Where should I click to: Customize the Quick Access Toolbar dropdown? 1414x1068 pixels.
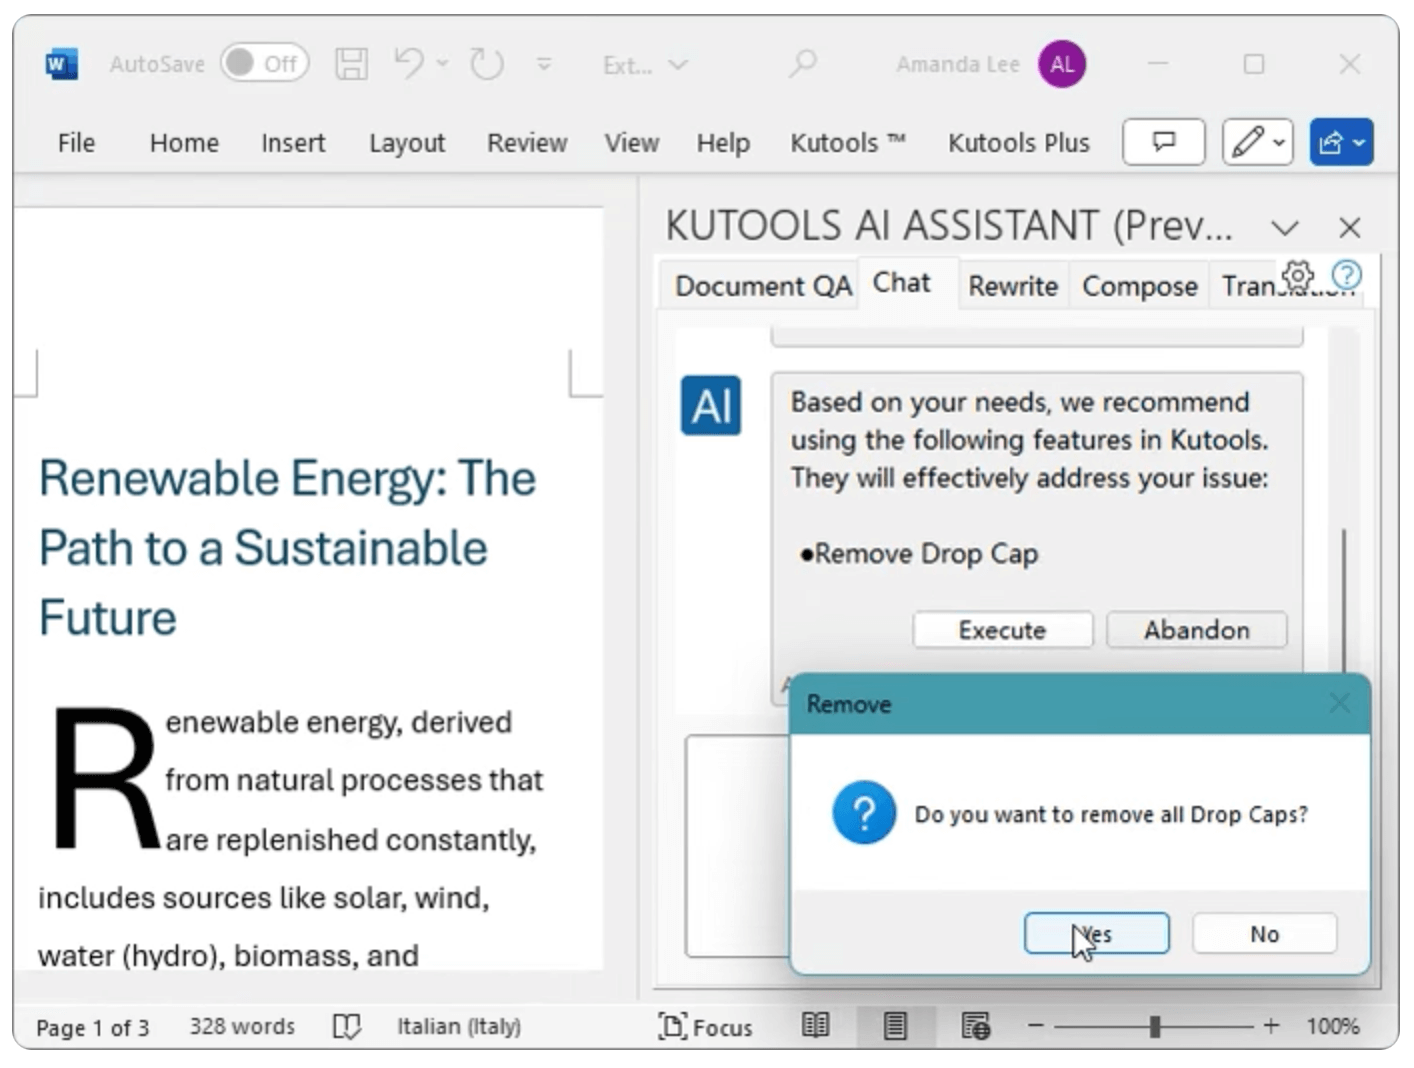click(544, 64)
